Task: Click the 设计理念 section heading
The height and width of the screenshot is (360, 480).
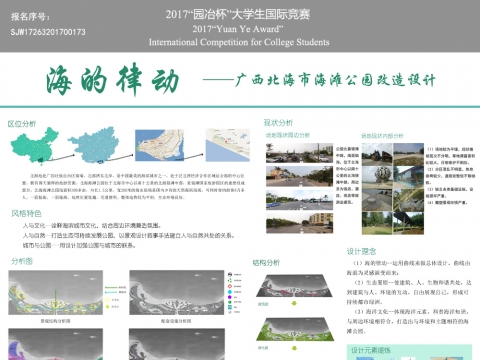Action: (361, 251)
